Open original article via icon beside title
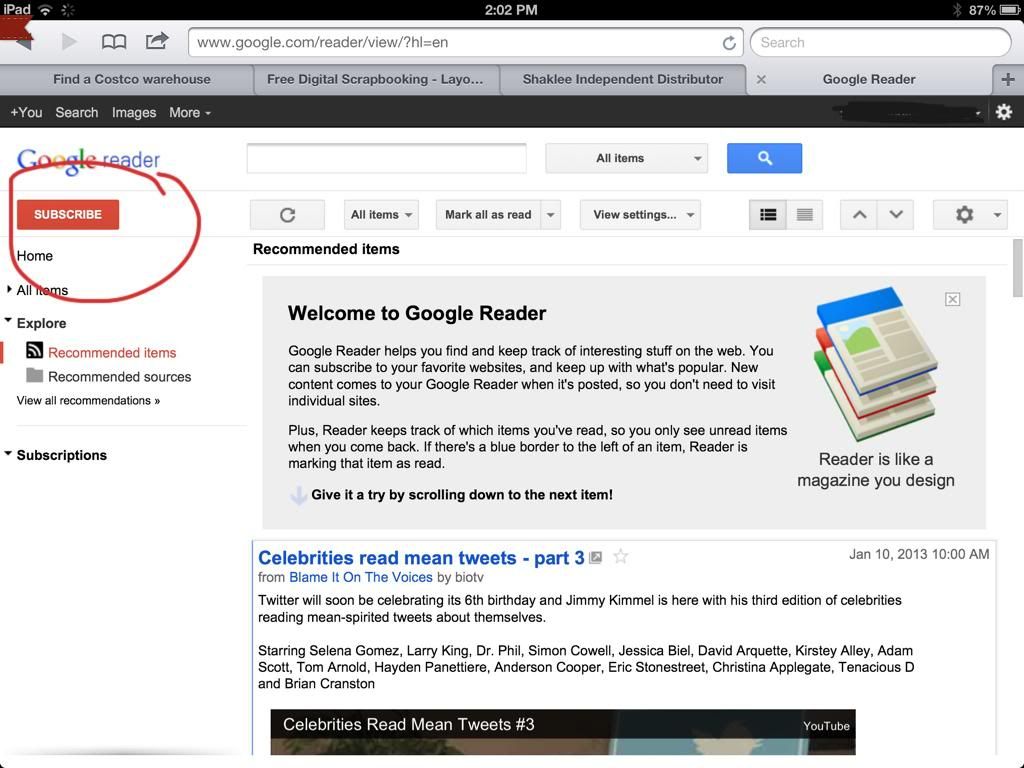 pyautogui.click(x=596, y=557)
